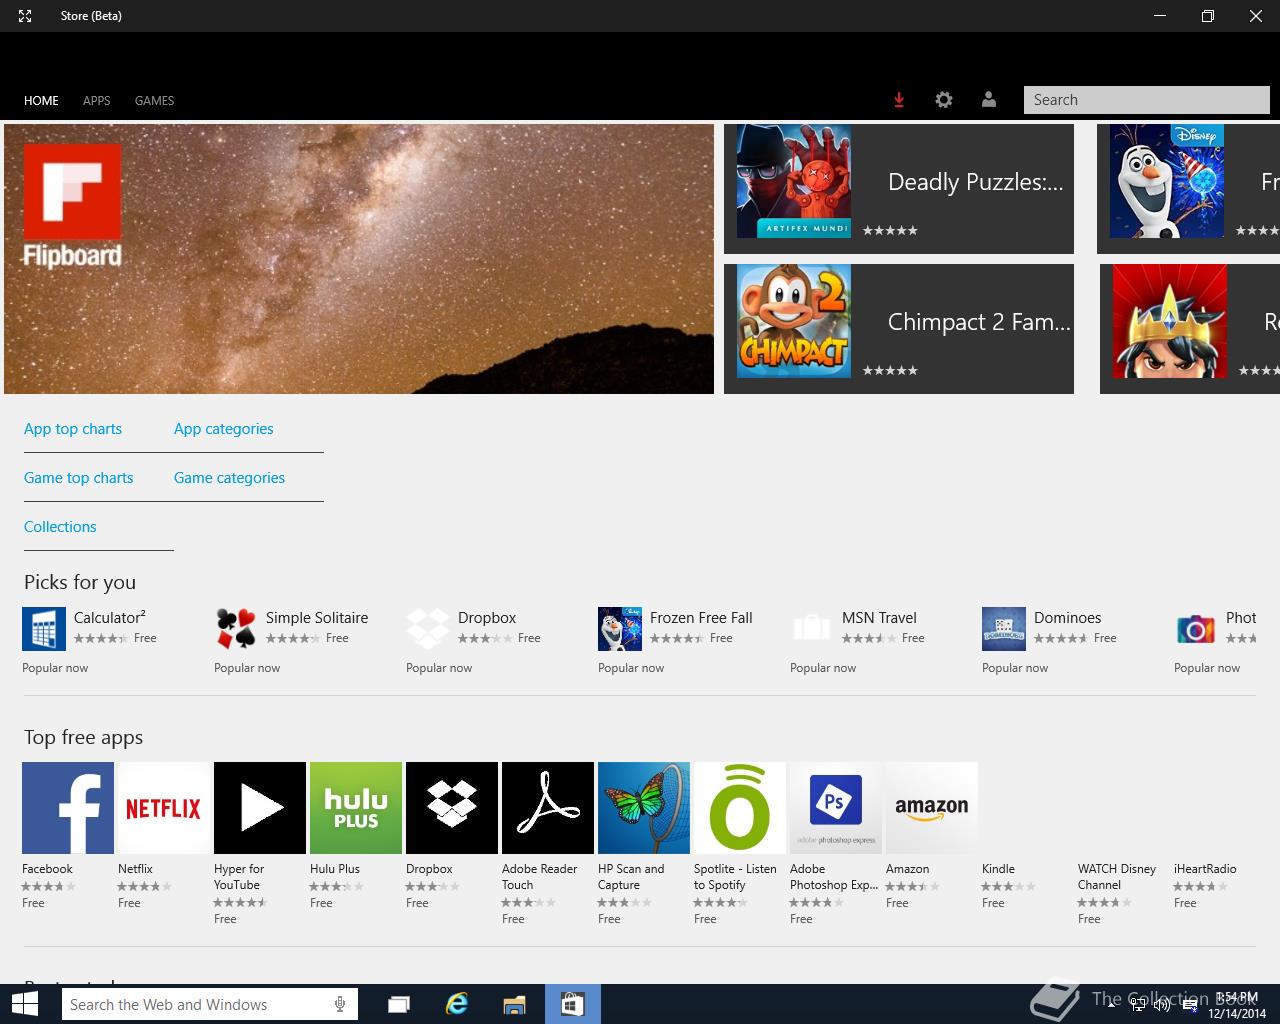Open the Adobe Photoshop Express tile
1280x1024 pixels.
[x=836, y=808]
